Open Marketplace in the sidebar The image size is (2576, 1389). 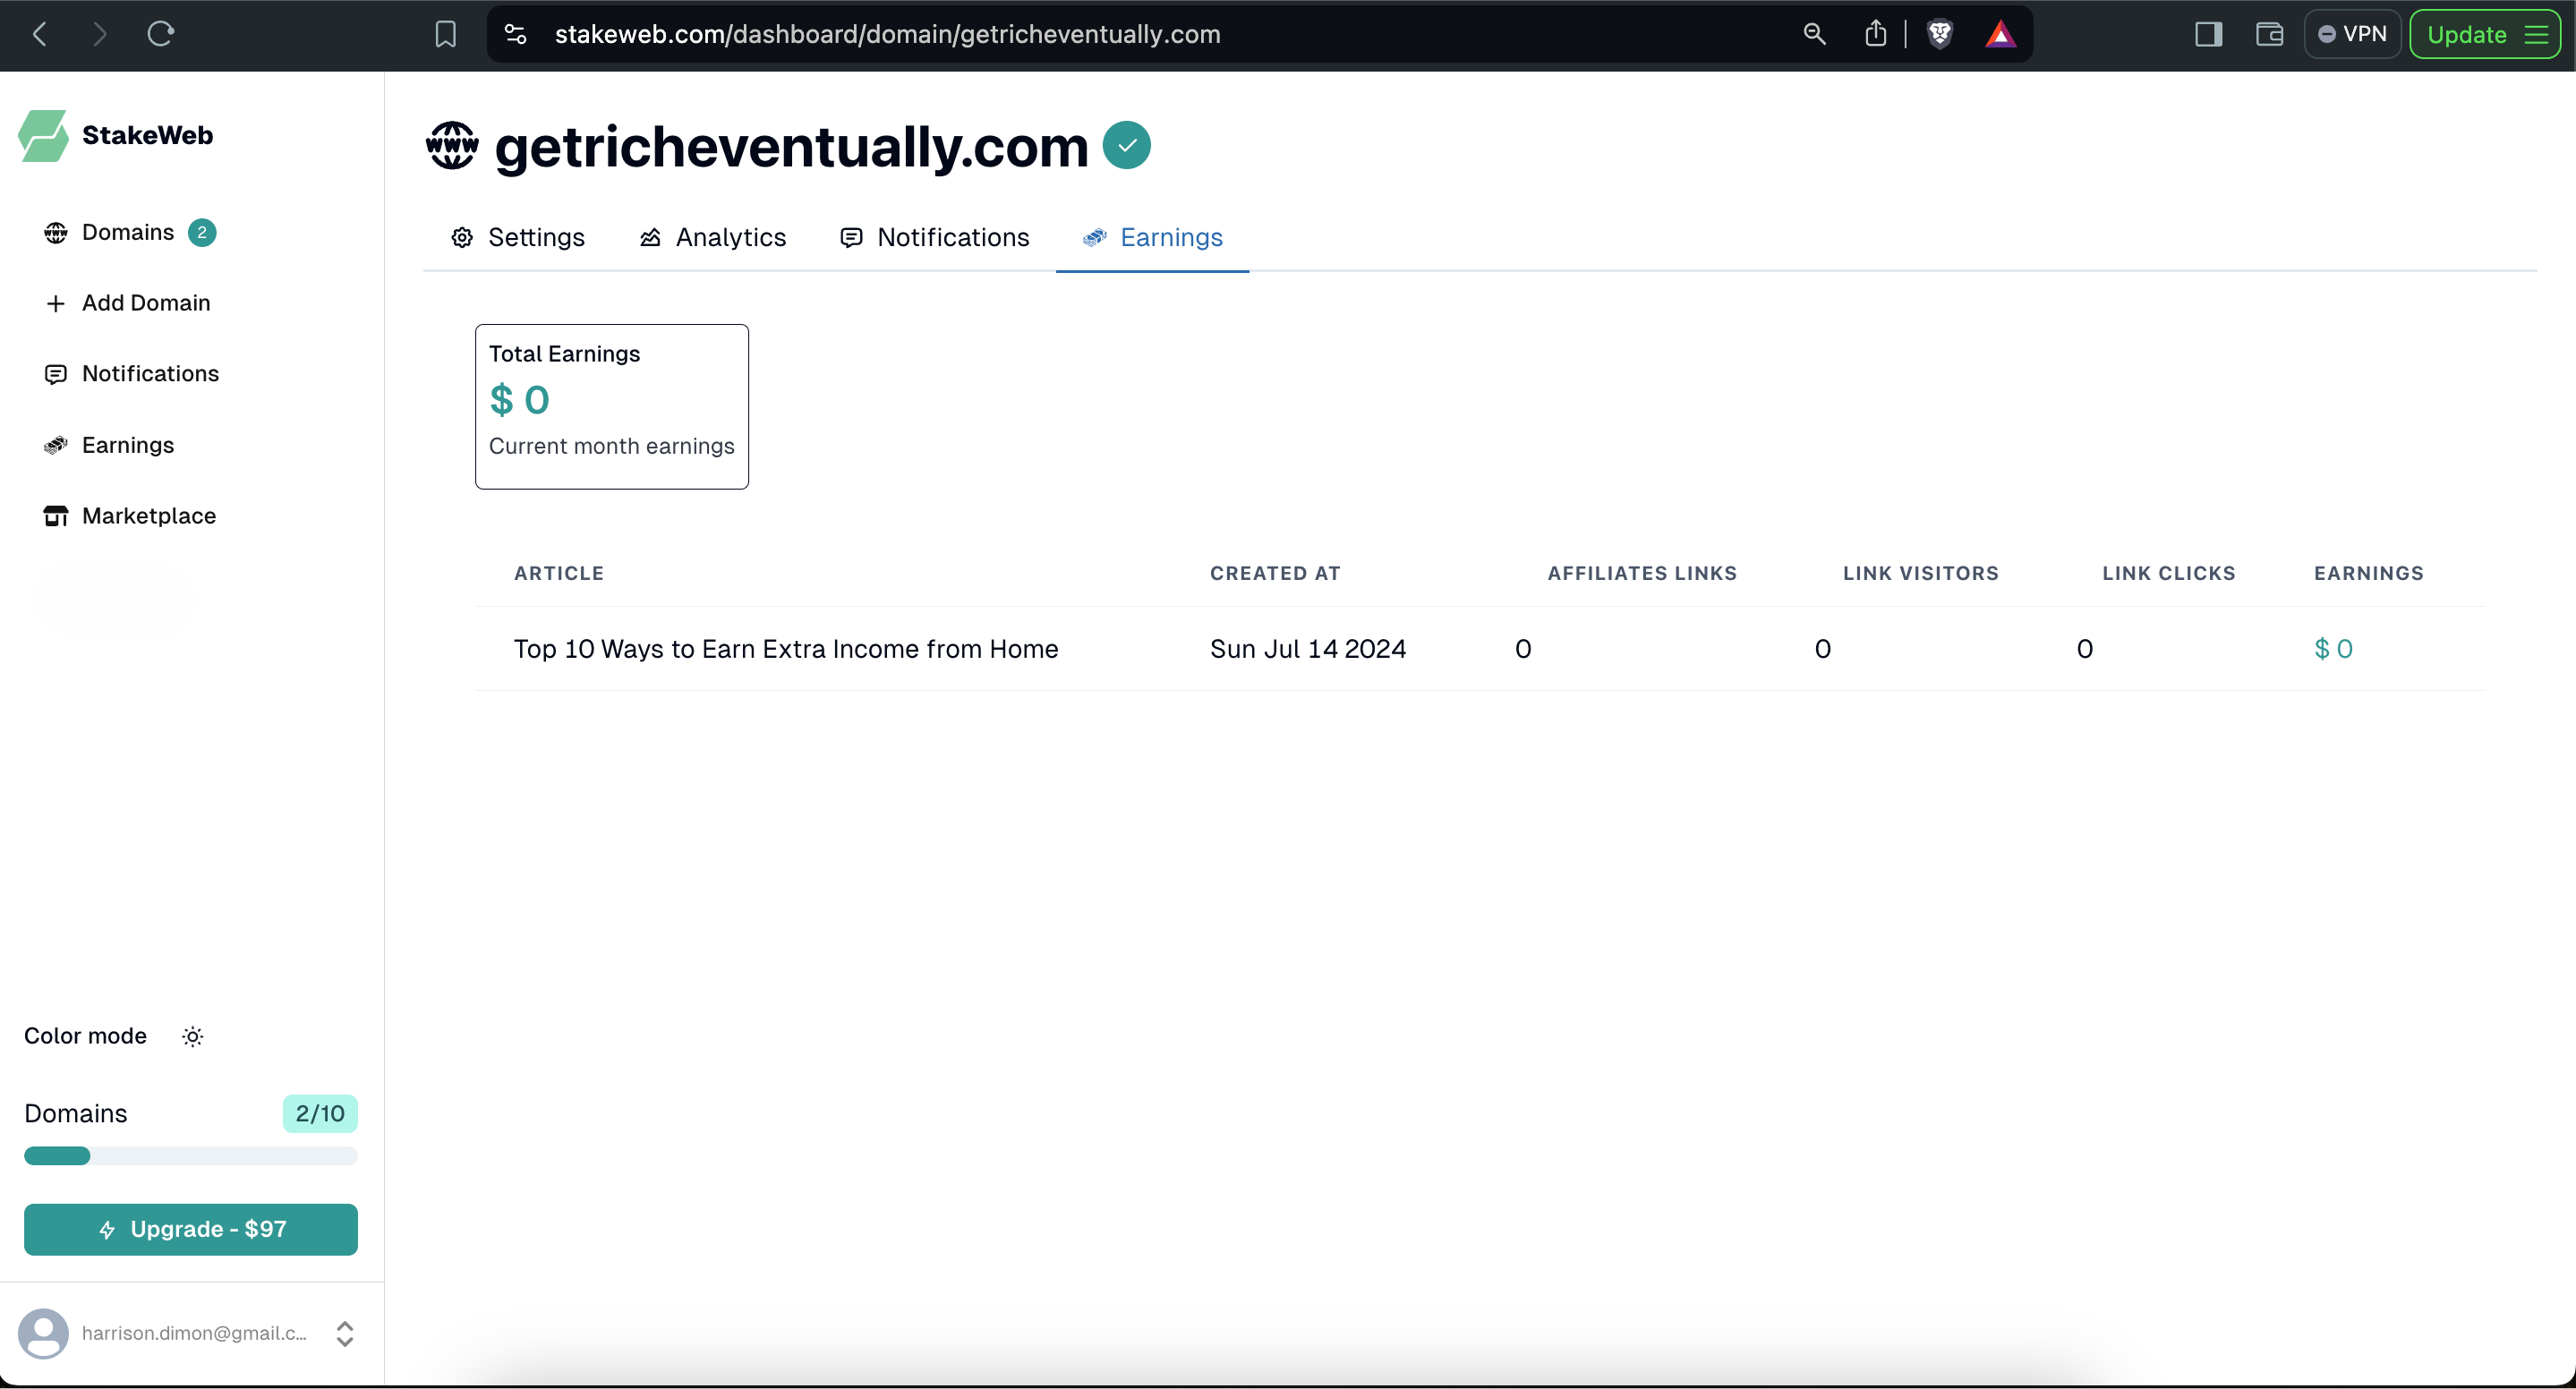pyautogui.click(x=148, y=516)
